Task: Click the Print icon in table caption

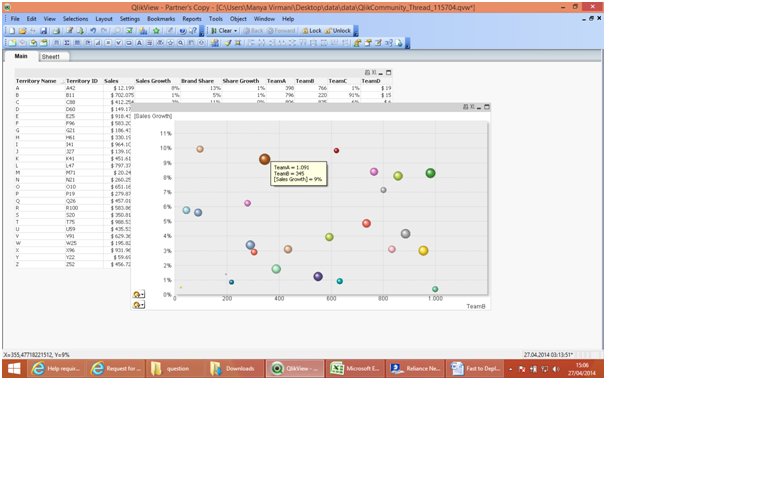Action: pyautogui.click(x=367, y=72)
